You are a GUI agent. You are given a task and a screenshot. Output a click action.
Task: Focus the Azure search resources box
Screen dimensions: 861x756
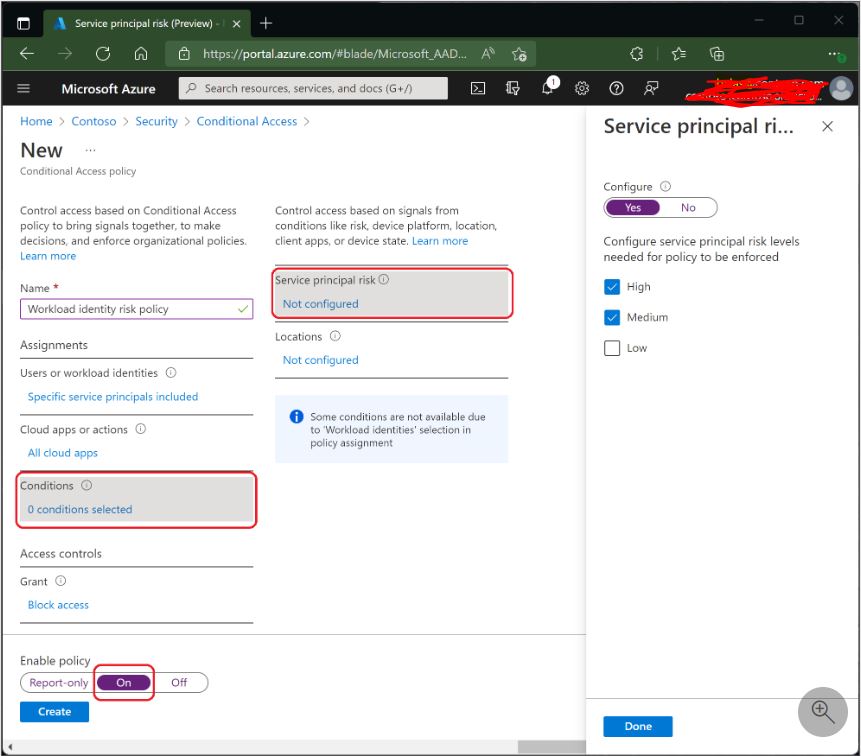point(313,88)
